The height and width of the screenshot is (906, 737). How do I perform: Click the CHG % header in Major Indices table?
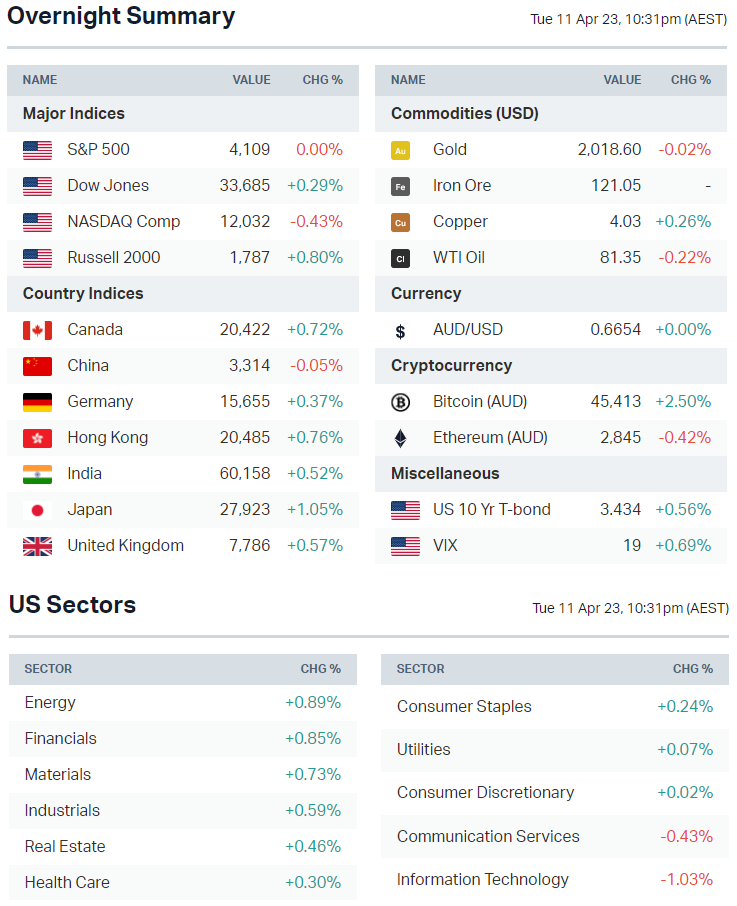[x=322, y=80]
